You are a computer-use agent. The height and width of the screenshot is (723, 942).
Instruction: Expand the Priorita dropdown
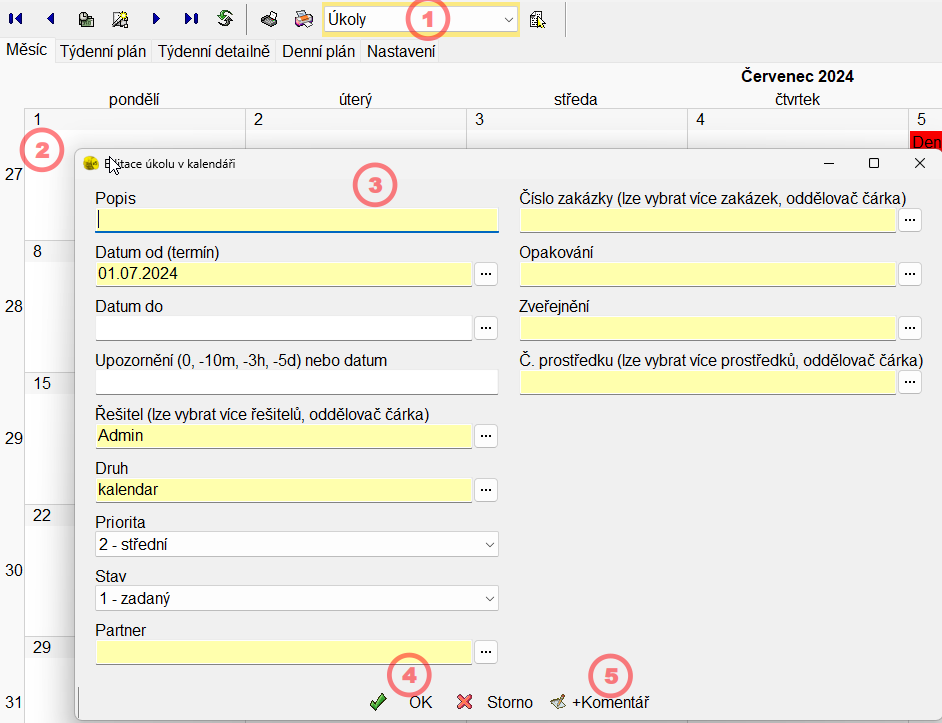point(489,545)
